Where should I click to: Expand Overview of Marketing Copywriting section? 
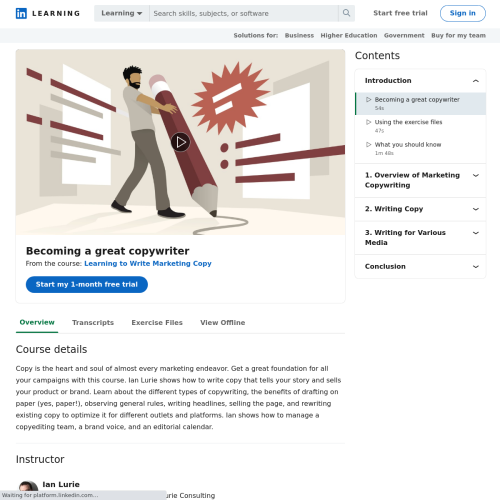476,175
